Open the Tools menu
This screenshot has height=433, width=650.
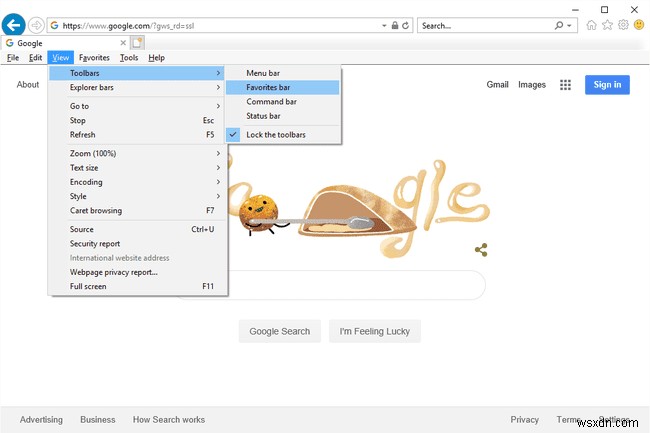coord(129,58)
